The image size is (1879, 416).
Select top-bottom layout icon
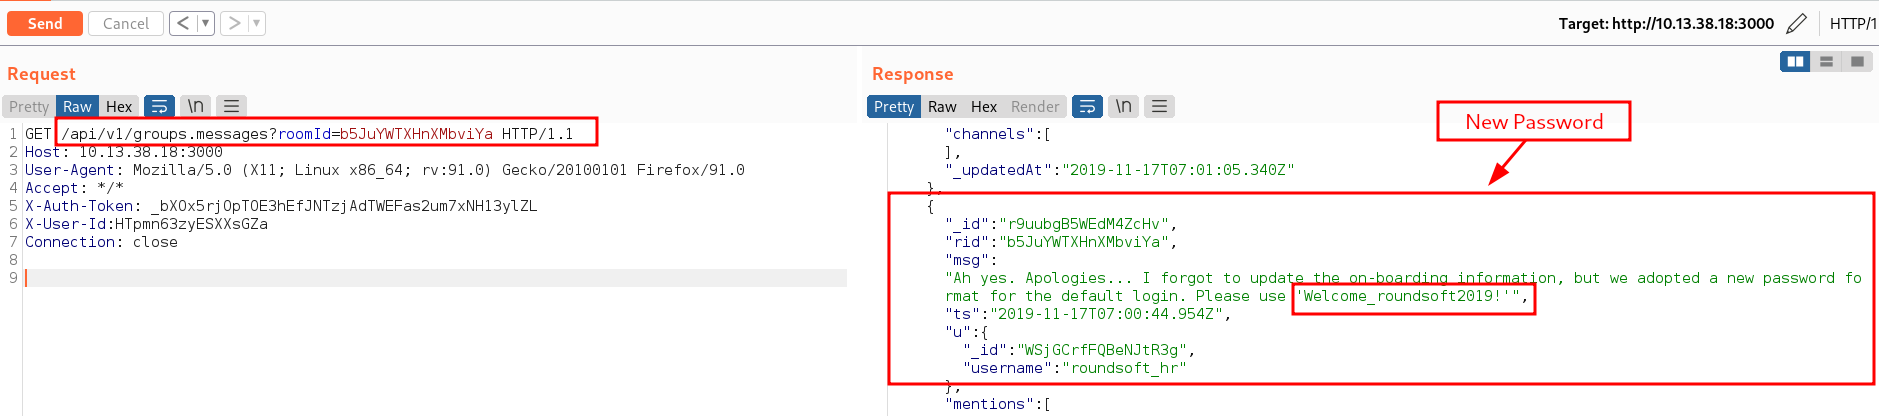point(1827,62)
